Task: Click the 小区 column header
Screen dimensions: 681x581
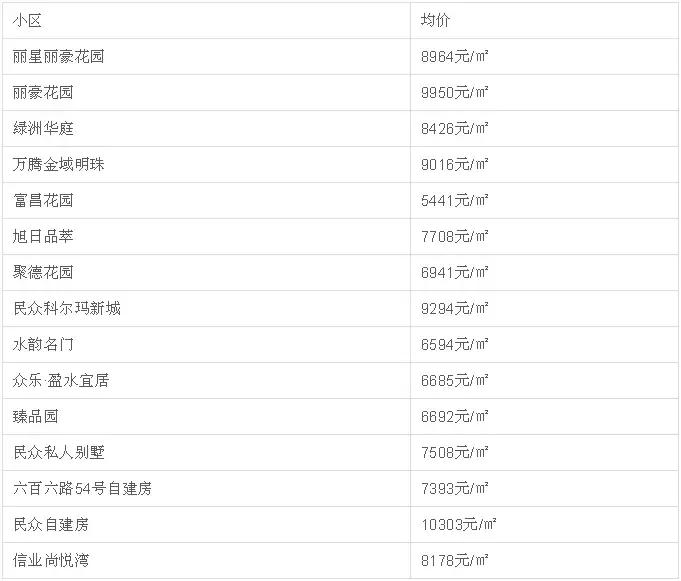Action: point(28,21)
